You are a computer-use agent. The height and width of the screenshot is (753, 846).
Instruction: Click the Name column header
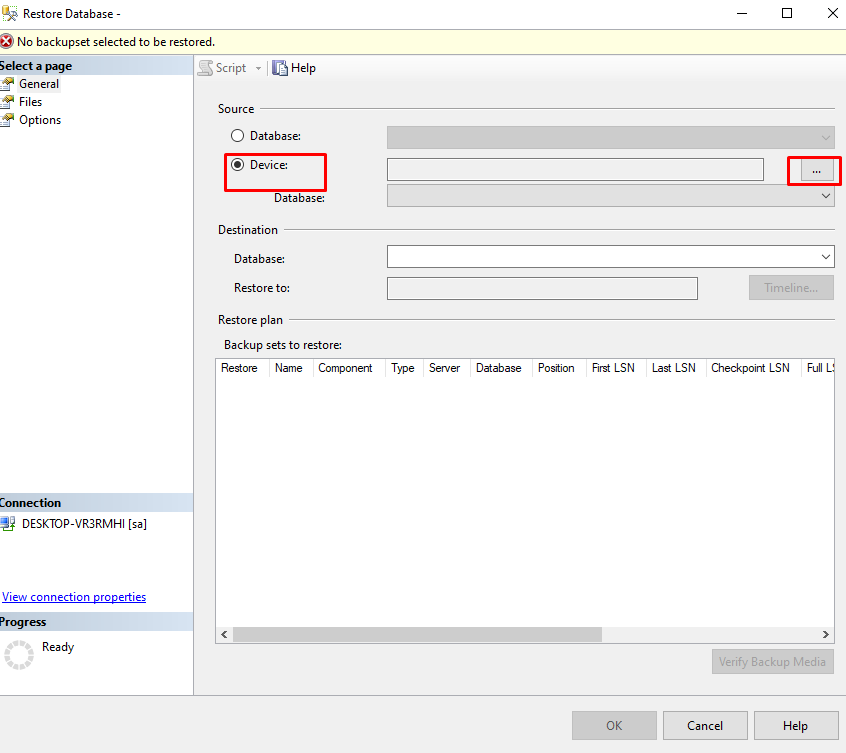point(289,368)
